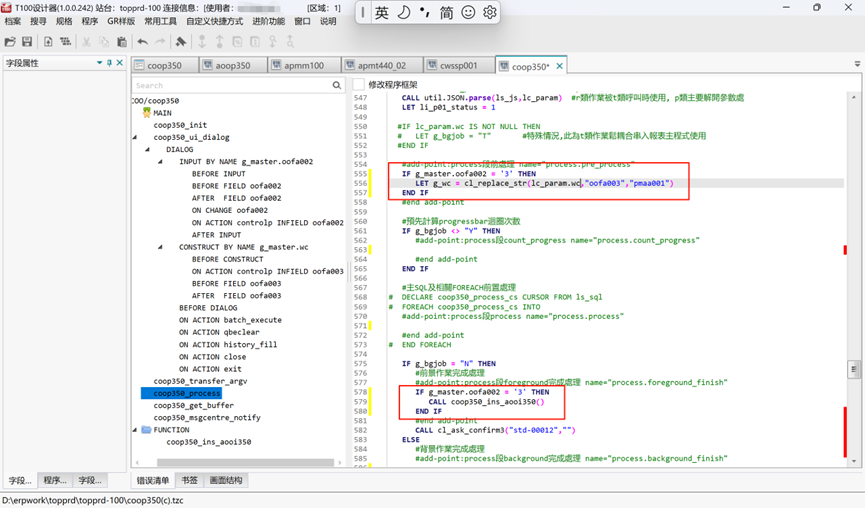
Task: Click the redo arrow icon
Action: (x=160, y=41)
